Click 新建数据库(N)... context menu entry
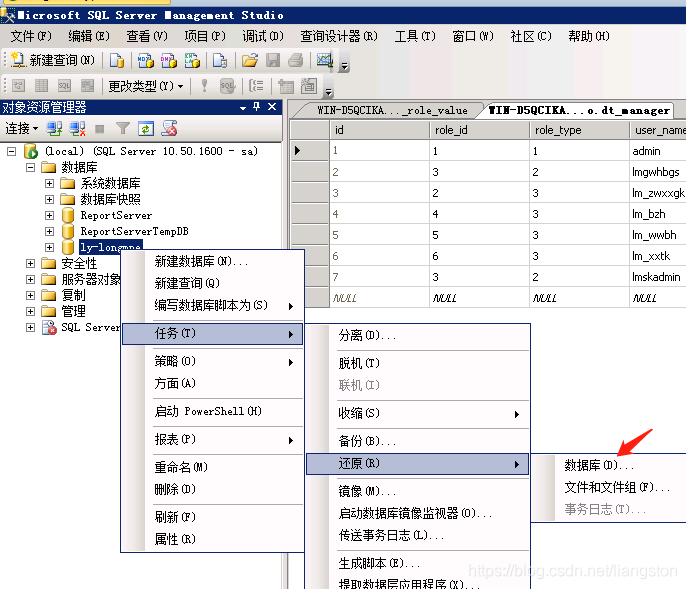 click(212, 262)
